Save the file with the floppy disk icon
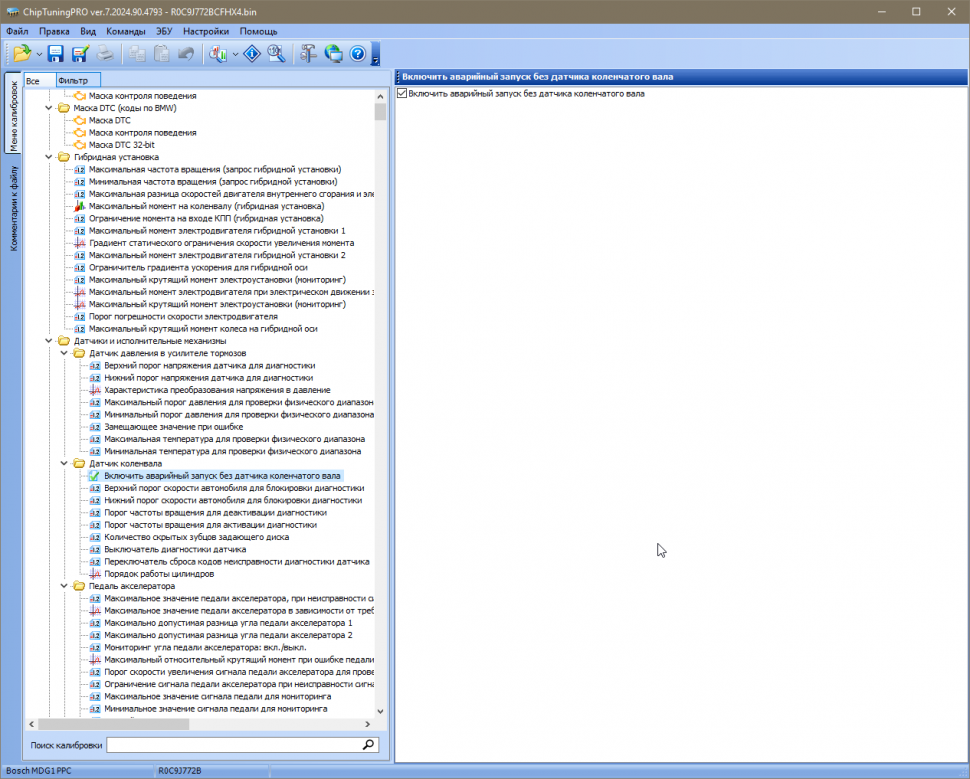970x779 pixels. click(x=55, y=54)
